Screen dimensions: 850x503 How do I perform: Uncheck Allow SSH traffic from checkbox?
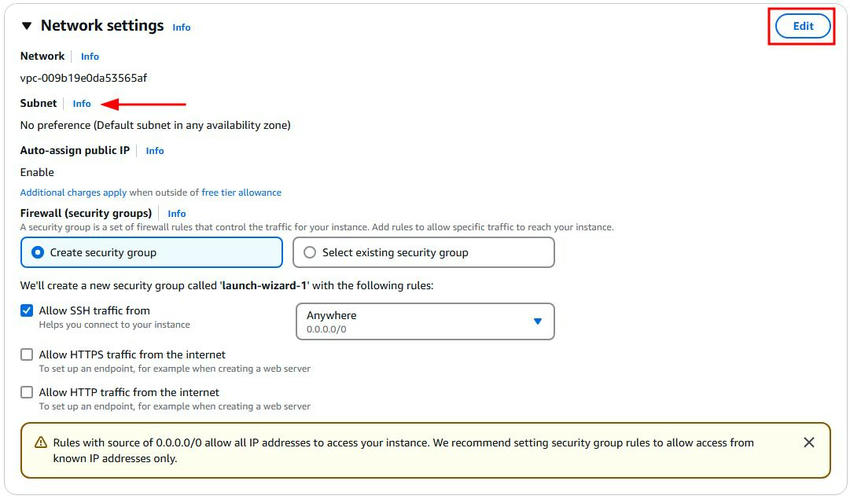[x=27, y=311]
